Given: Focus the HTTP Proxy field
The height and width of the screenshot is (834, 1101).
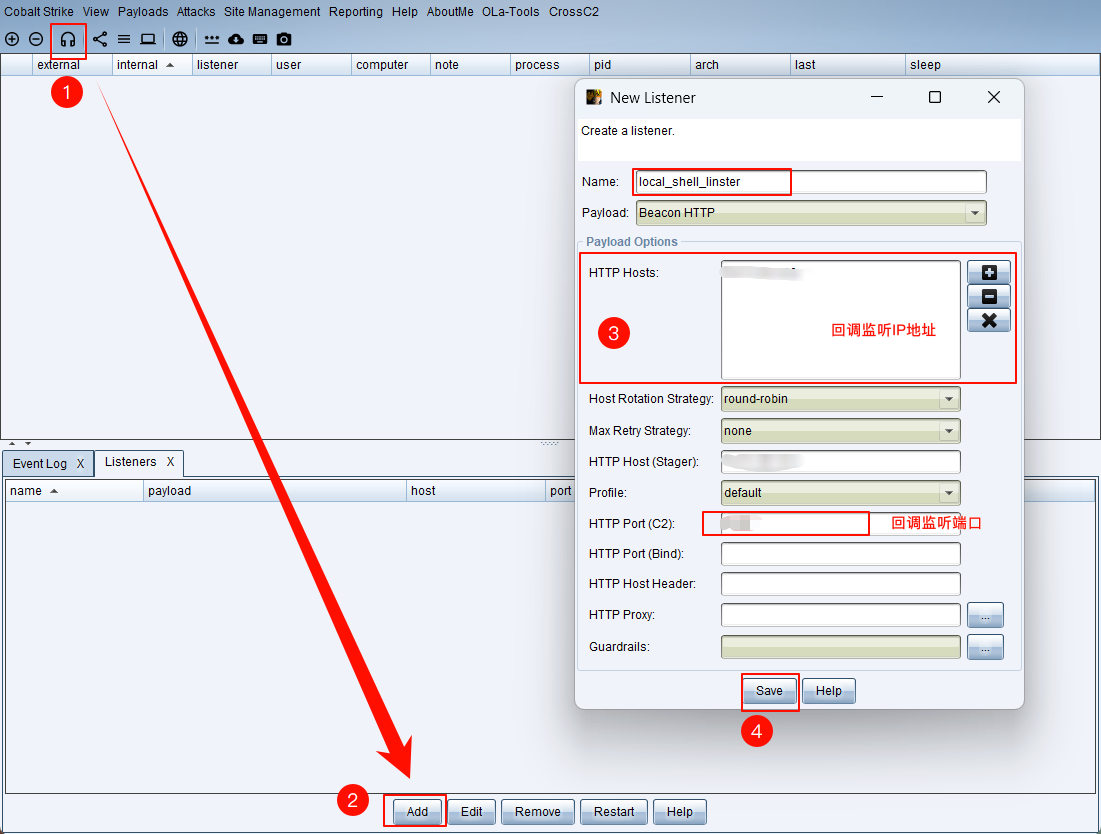Looking at the screenshot, I should coord(840,615).
